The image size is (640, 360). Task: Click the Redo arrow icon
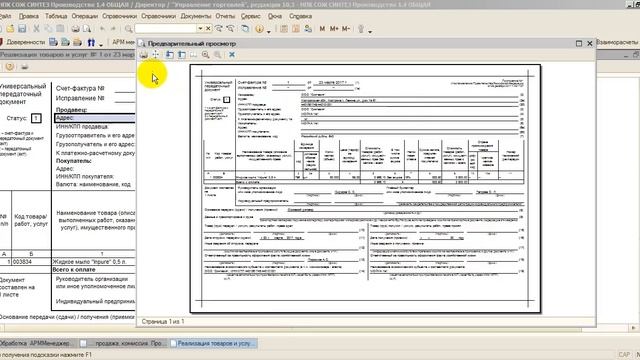(x=113, y=29)
